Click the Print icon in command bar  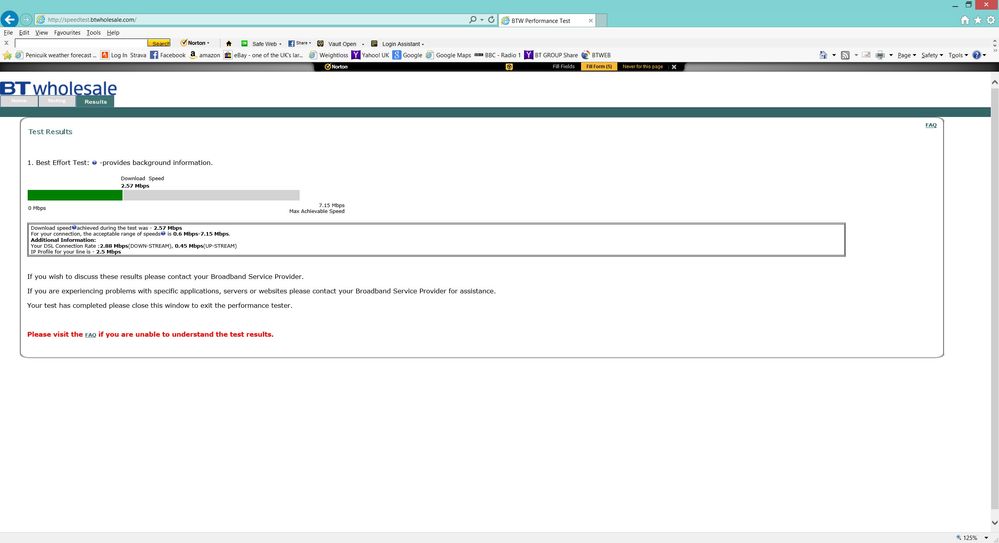click(x=880, y=55)
